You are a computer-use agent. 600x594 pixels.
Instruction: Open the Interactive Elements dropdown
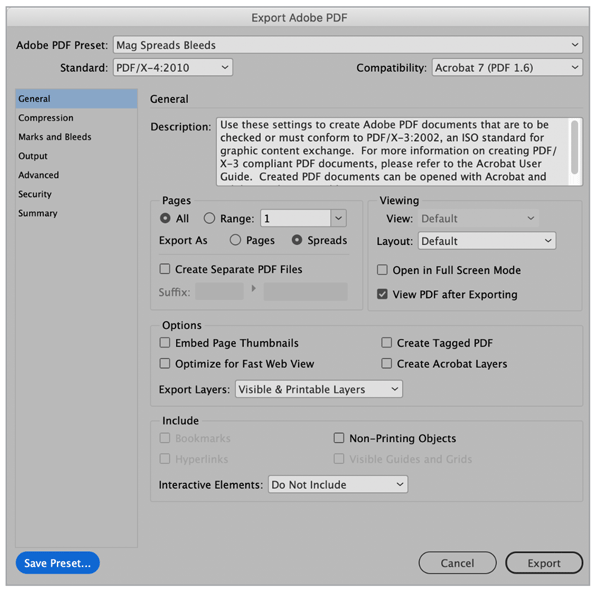tap(338, 485)
